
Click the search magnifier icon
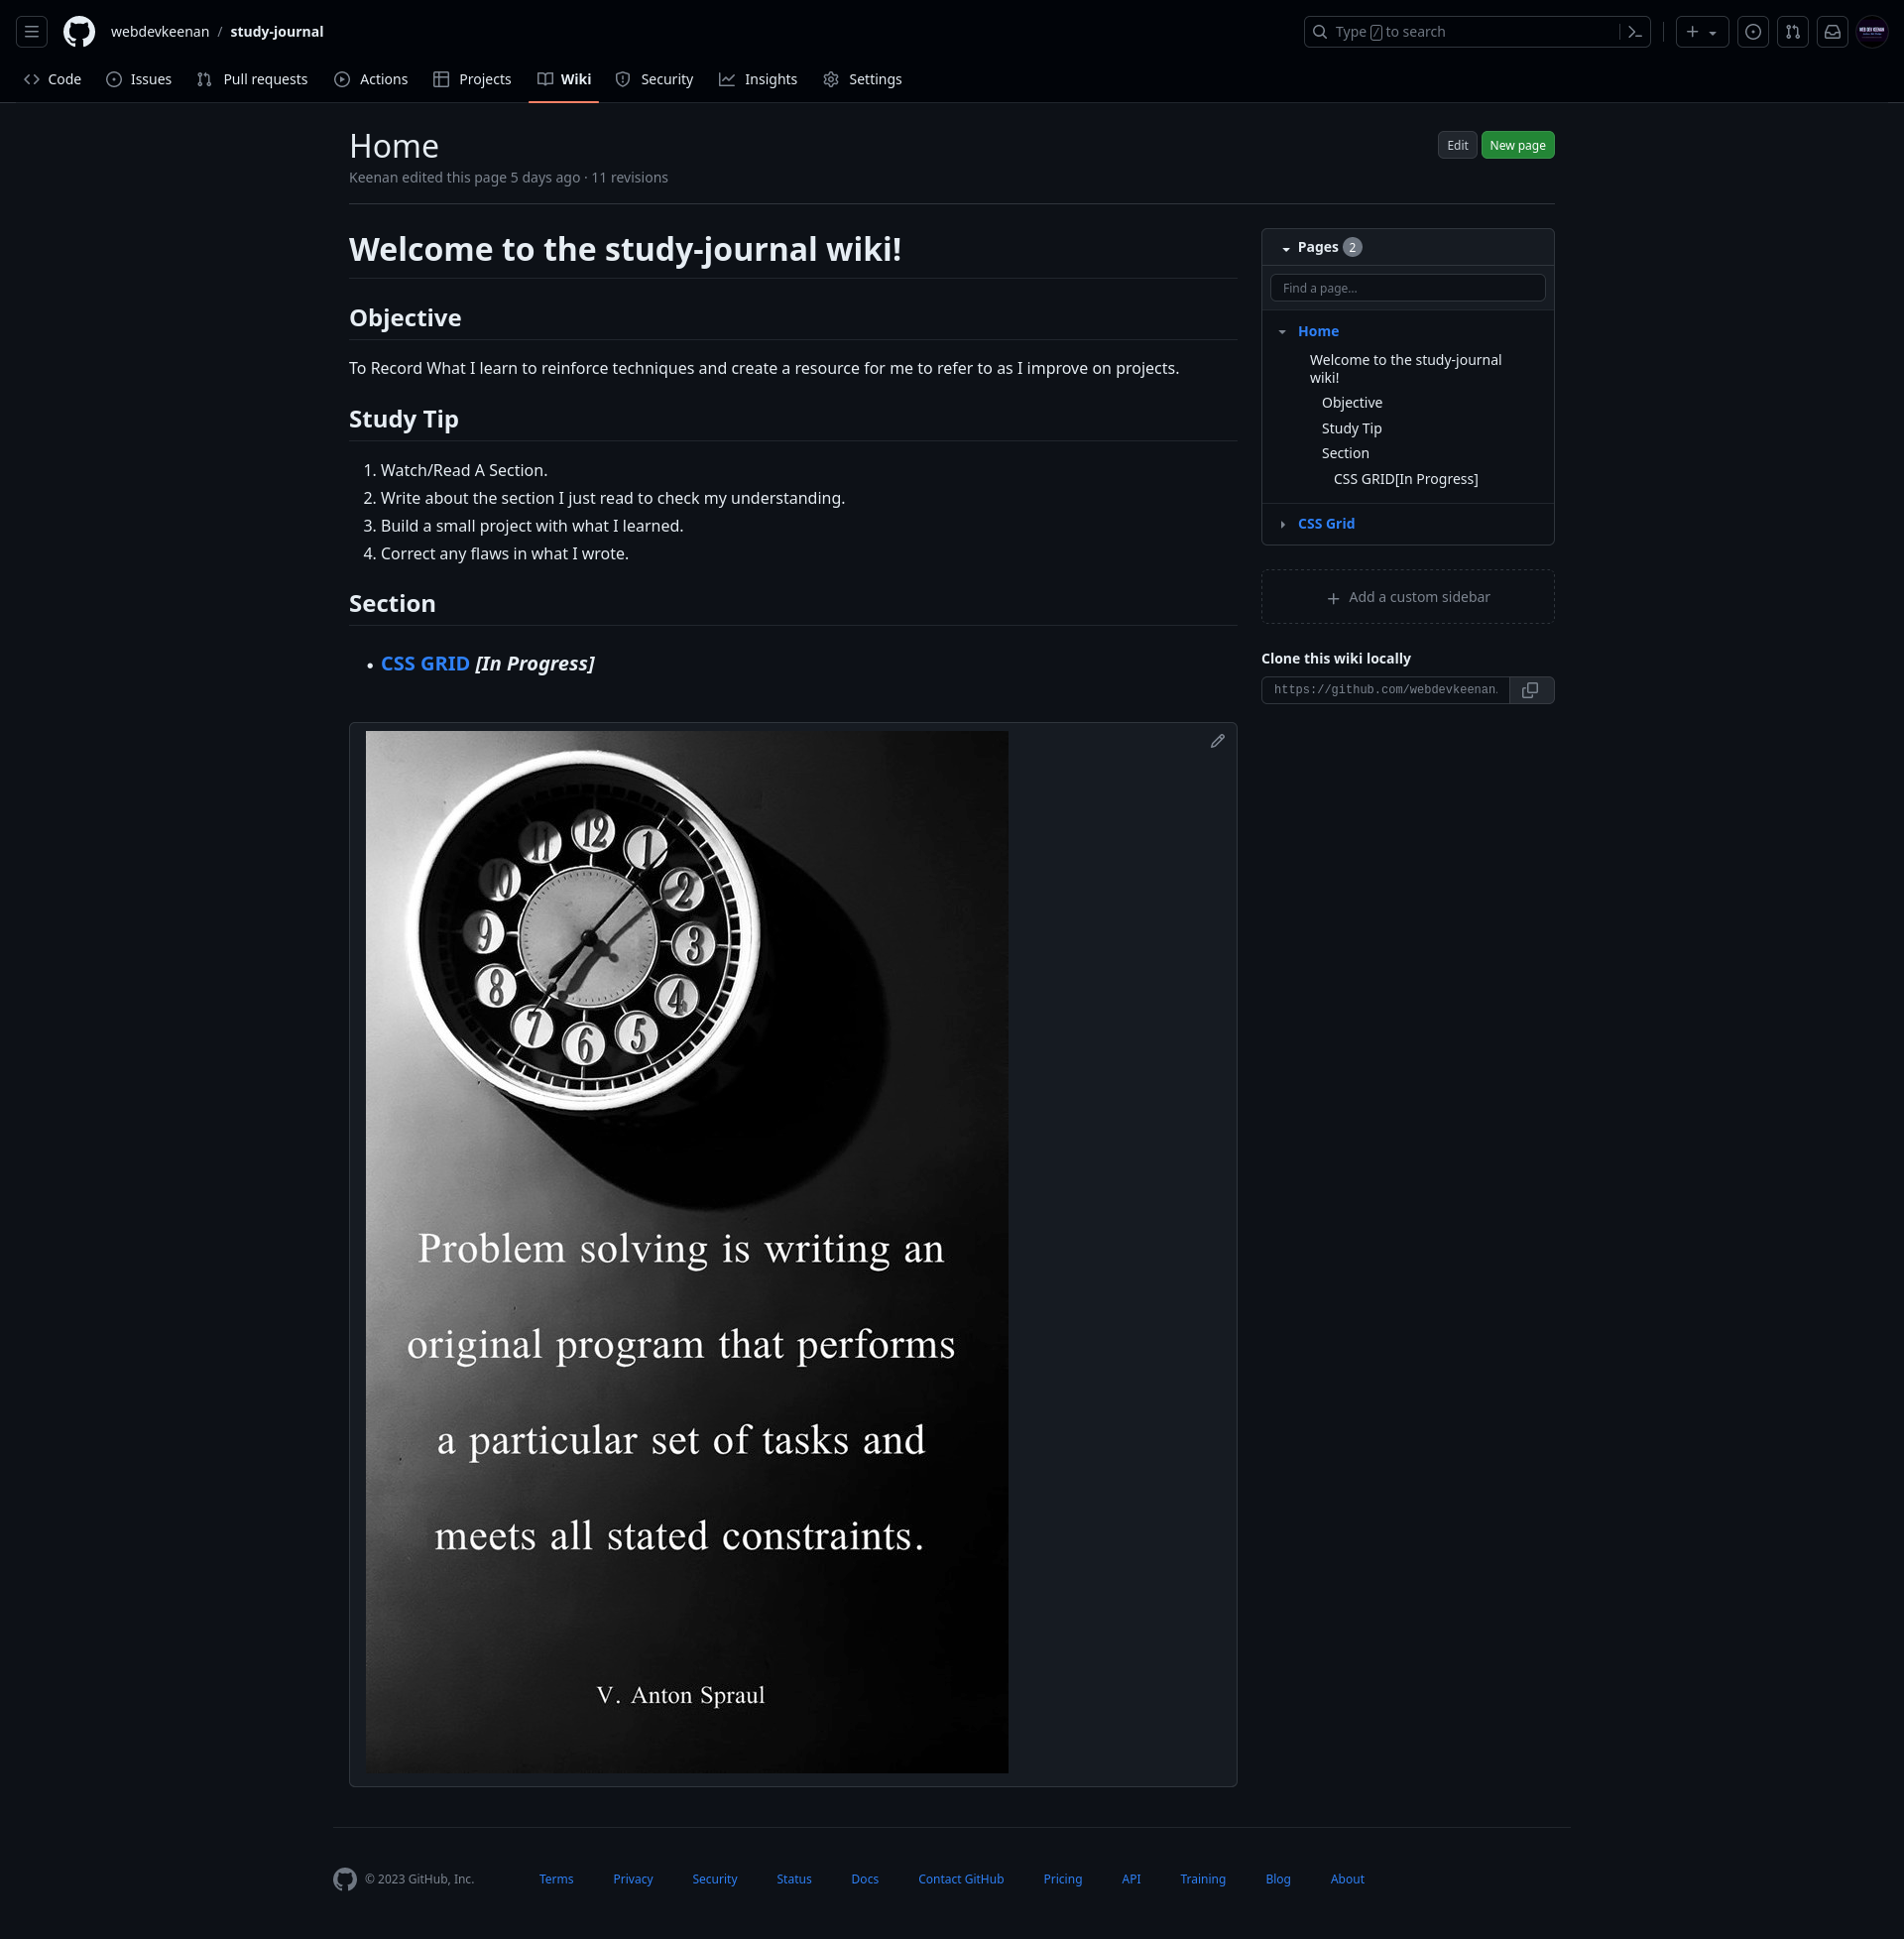pyautogui.click(x=1319, y=31)
